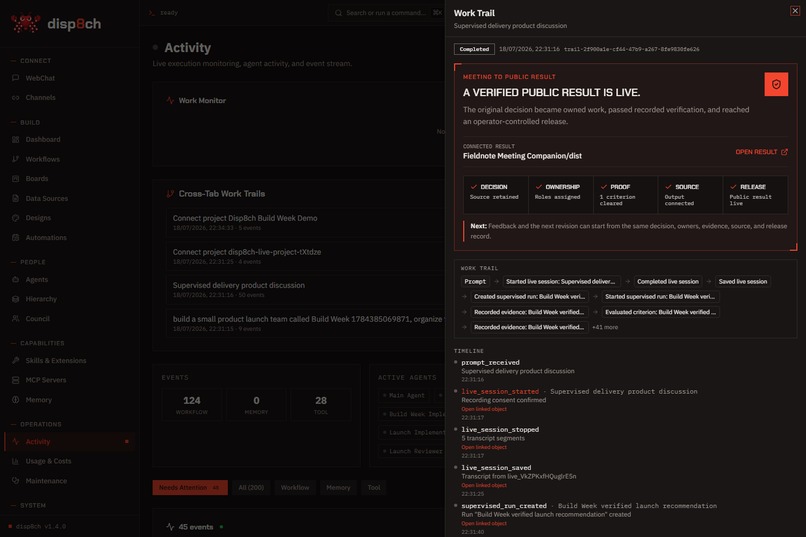
Task: Open Channels icon in sidebar
Action: tap(15, 98)
